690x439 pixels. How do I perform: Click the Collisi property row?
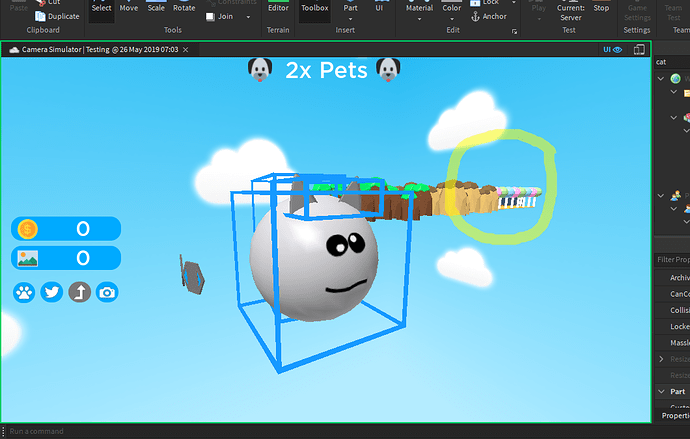[x=672, y=310]
